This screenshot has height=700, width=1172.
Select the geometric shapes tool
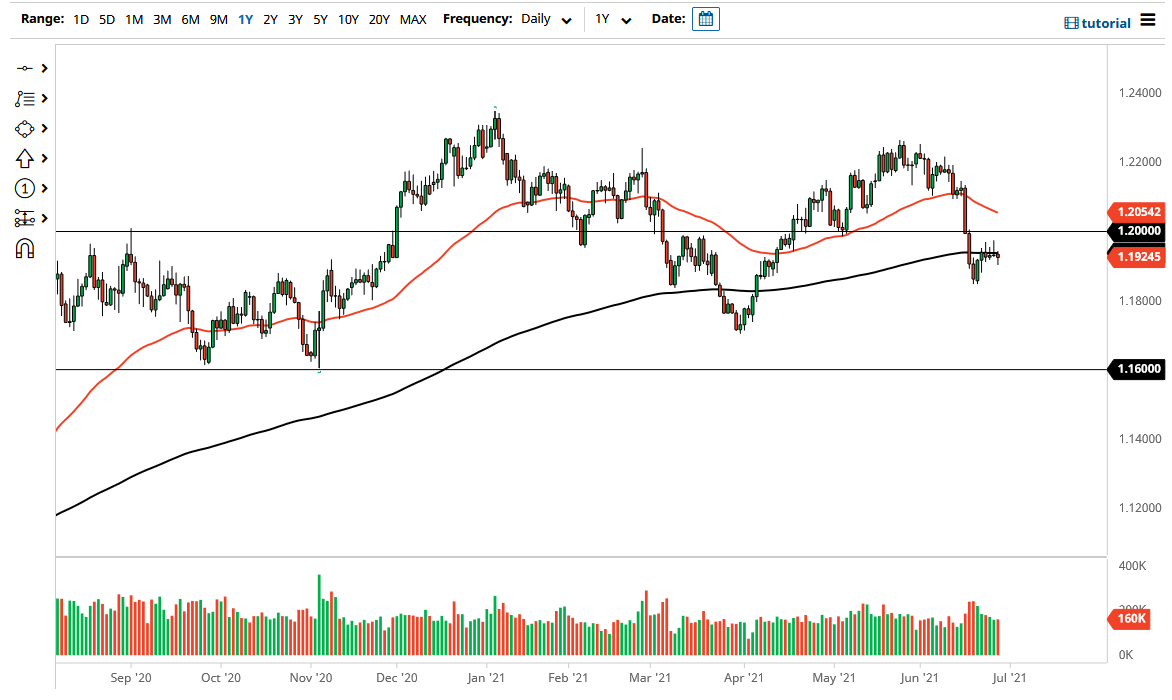(25, 129)
